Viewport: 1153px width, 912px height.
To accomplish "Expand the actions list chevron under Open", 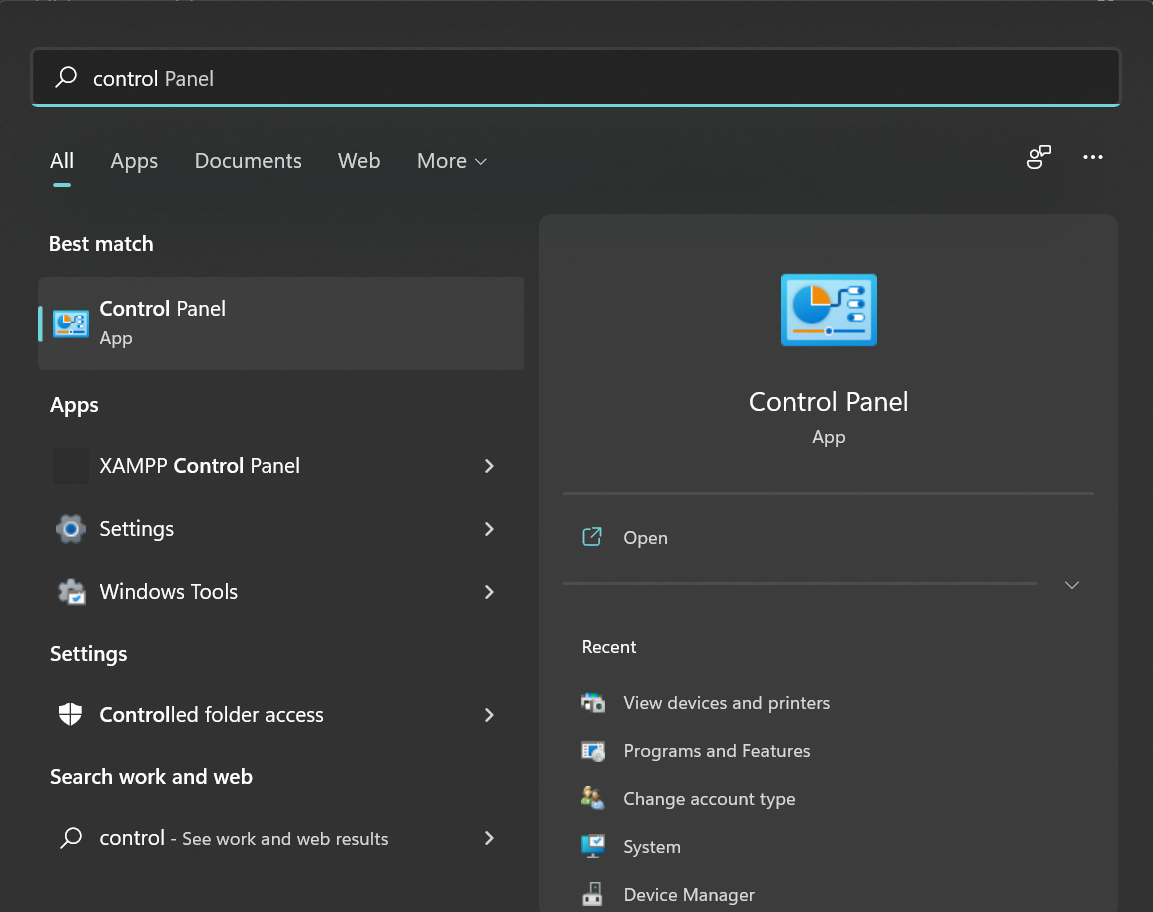I will click(x=1072, y=585).
